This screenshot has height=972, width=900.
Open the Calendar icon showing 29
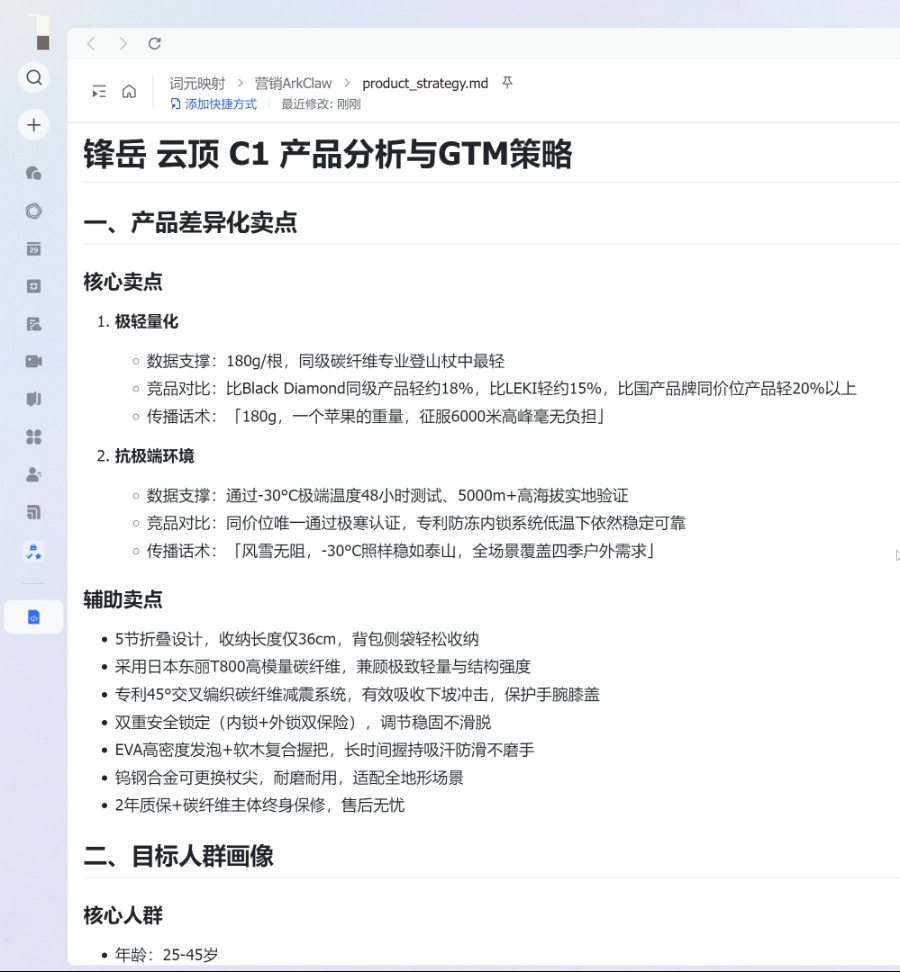(34, 249)
